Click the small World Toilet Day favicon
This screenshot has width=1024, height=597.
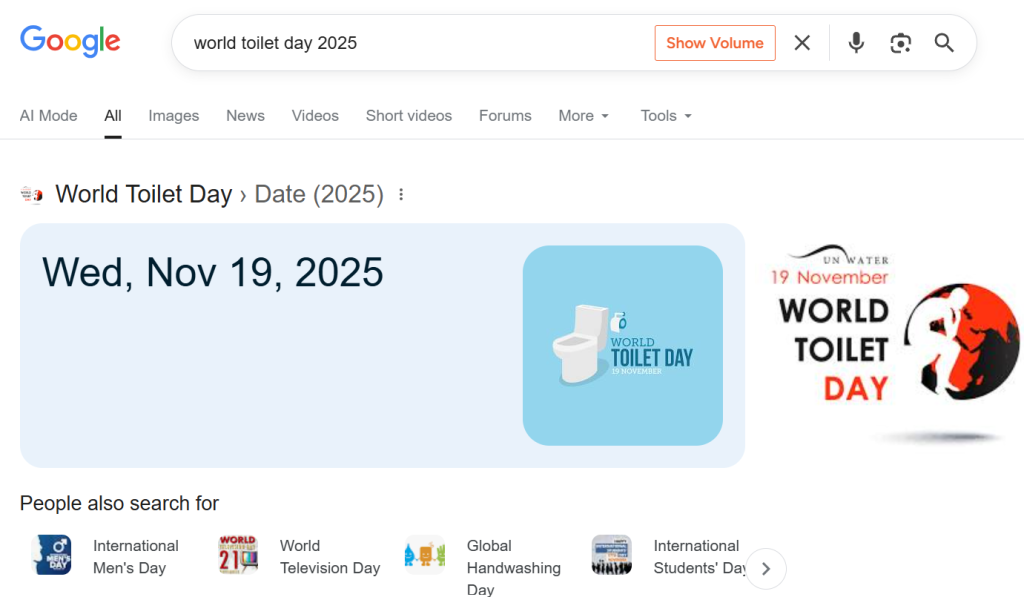click(x=32, y=195)
